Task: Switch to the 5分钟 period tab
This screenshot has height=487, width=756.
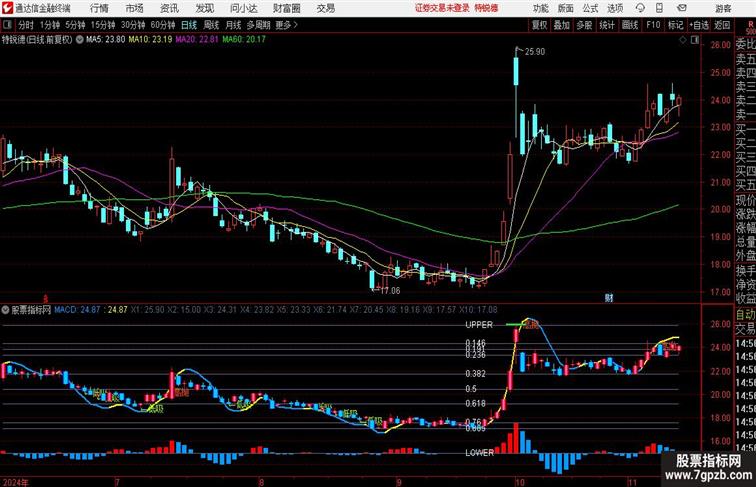Action: click(75, 25)
